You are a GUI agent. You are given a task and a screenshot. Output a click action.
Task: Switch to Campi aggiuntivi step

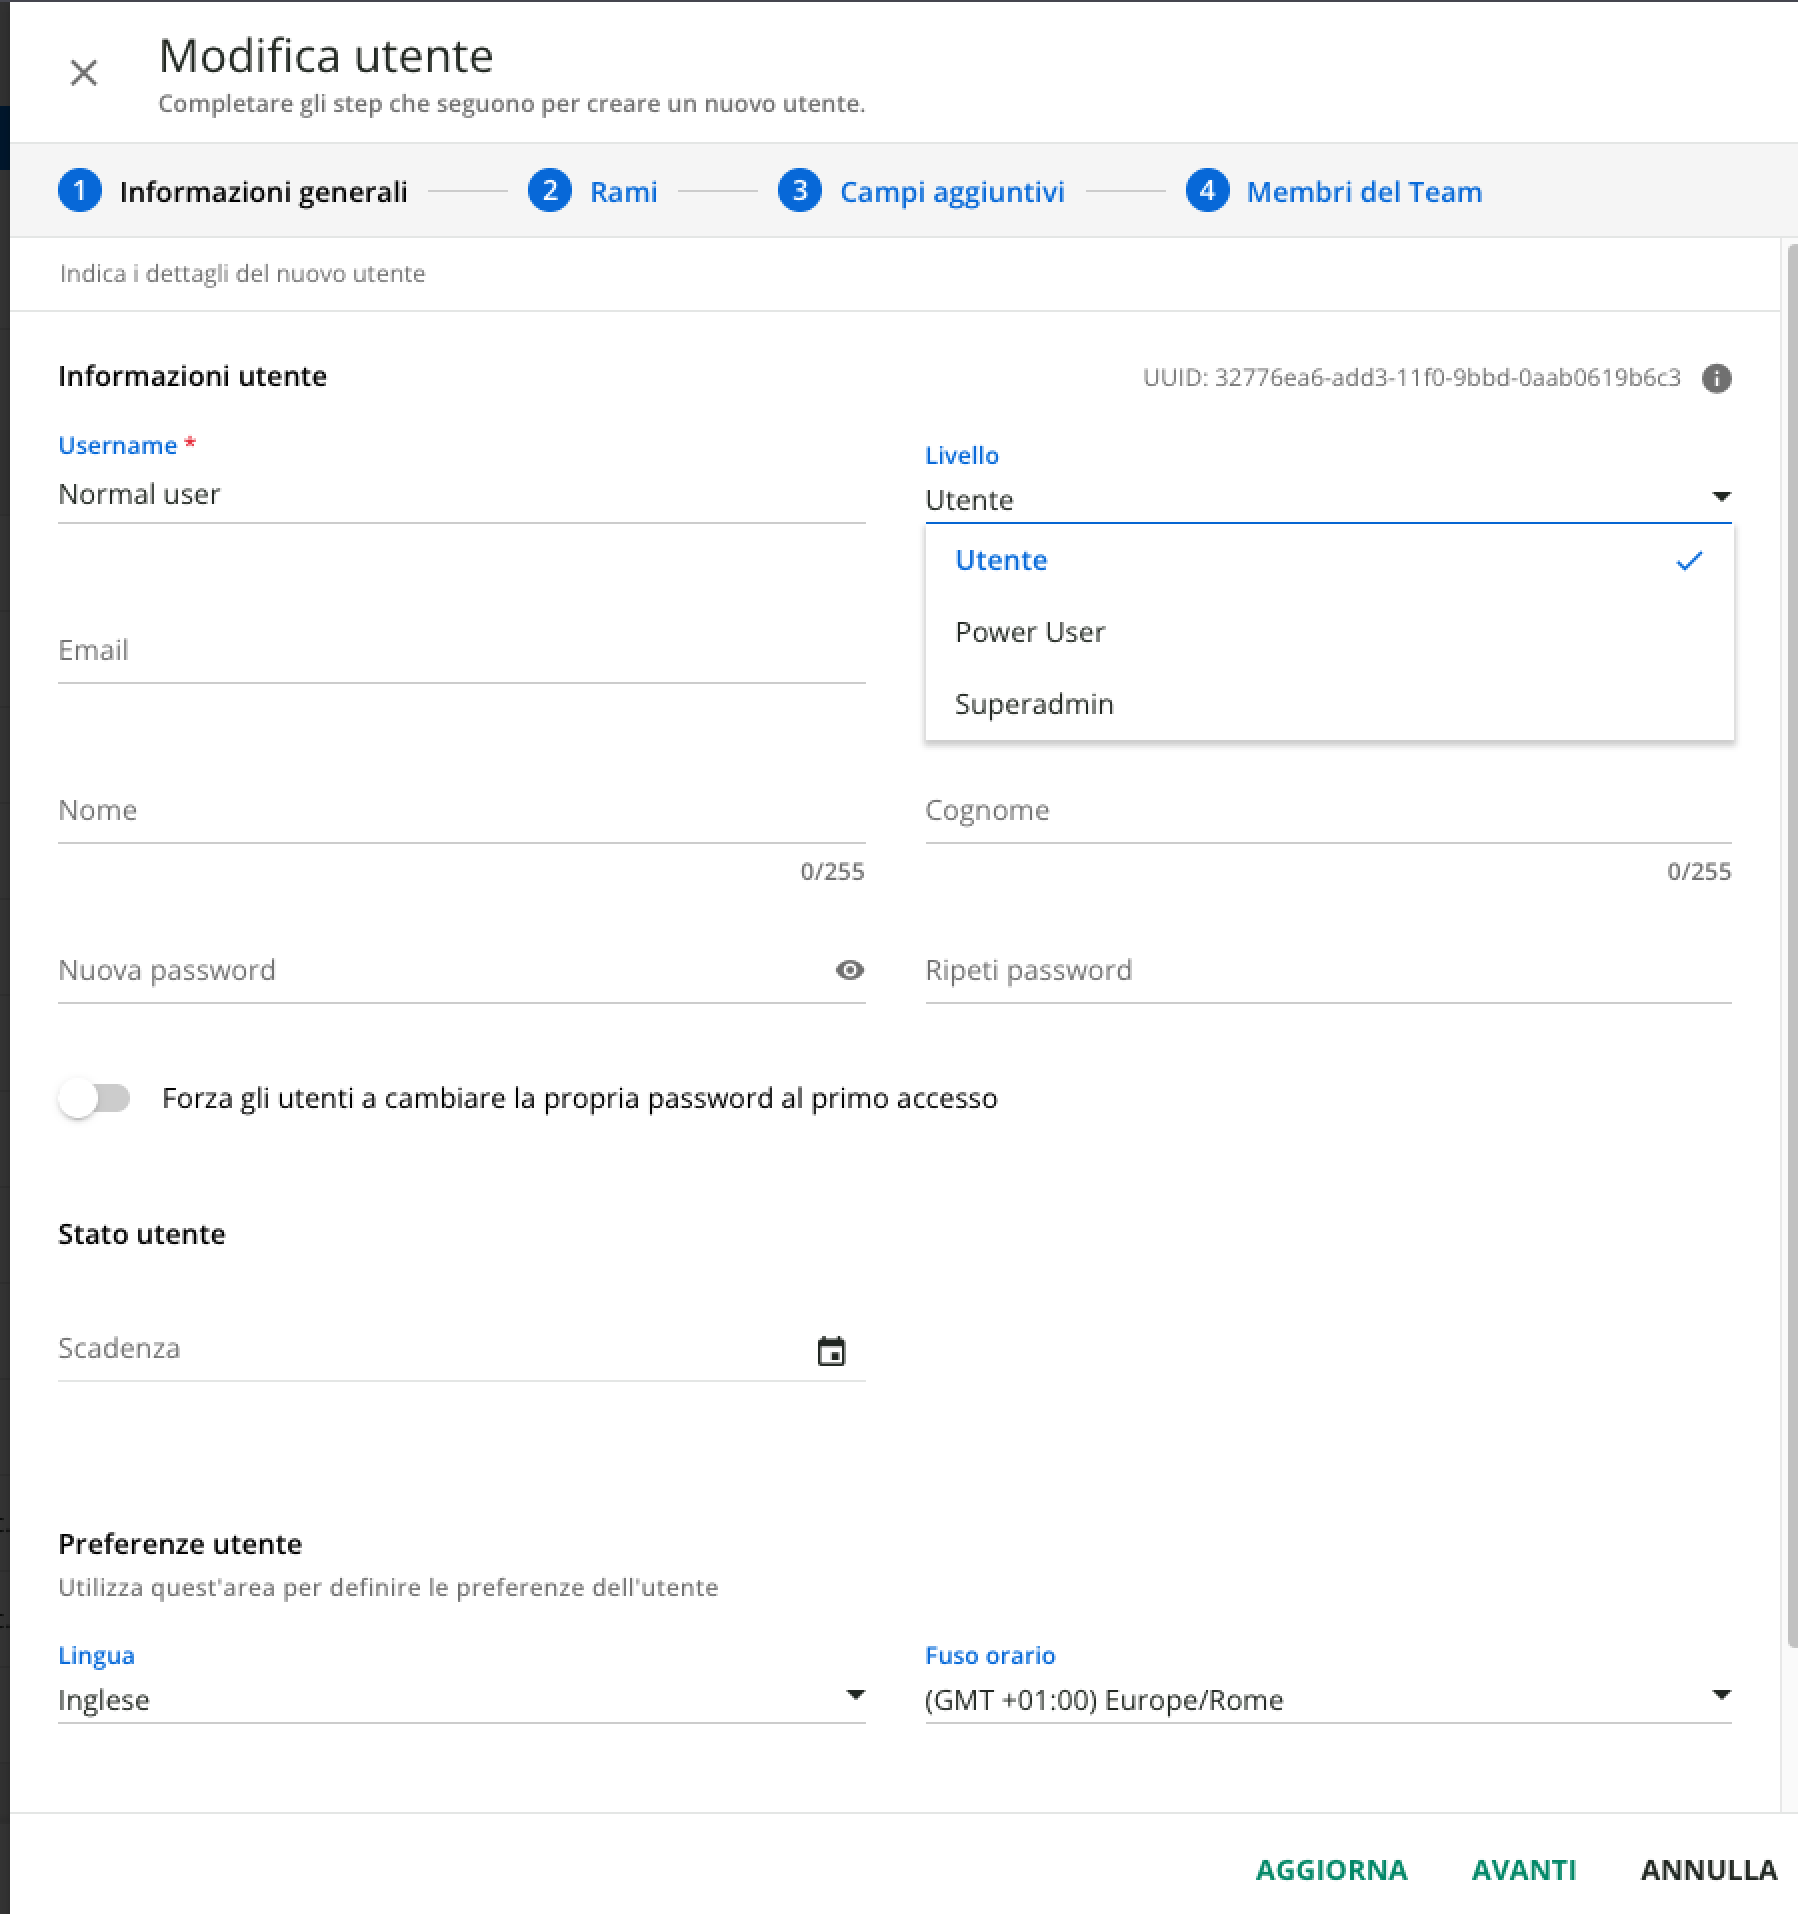(951, 192)
